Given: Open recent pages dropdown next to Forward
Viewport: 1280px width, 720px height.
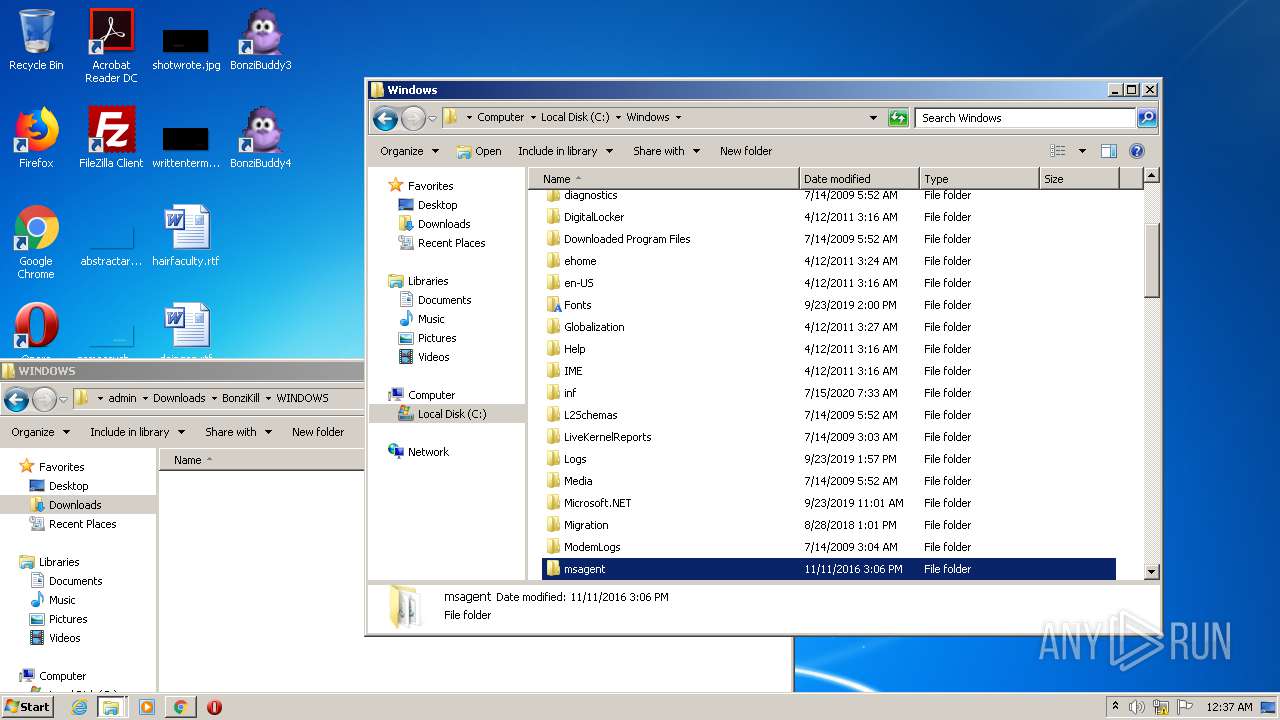Looking at the screenshot, I should pos(432,118).
